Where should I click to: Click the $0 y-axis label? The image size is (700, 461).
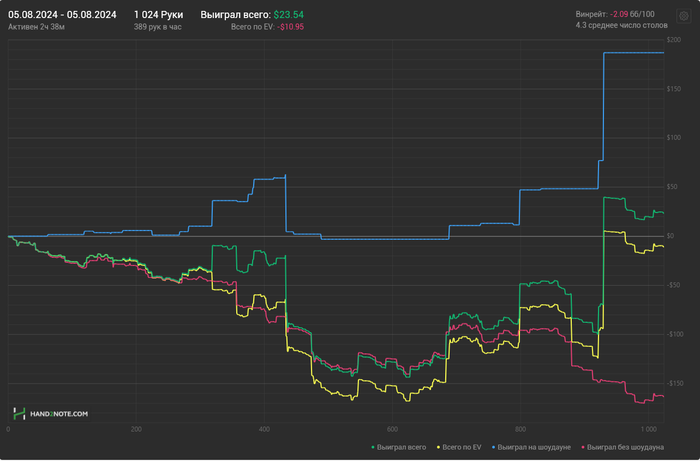click(670, 236)
